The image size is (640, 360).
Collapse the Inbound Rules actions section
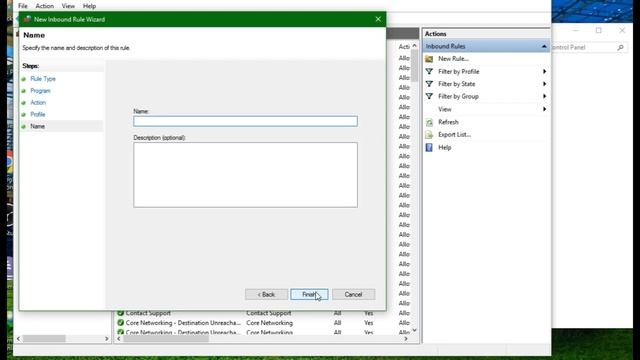point(544,47)
